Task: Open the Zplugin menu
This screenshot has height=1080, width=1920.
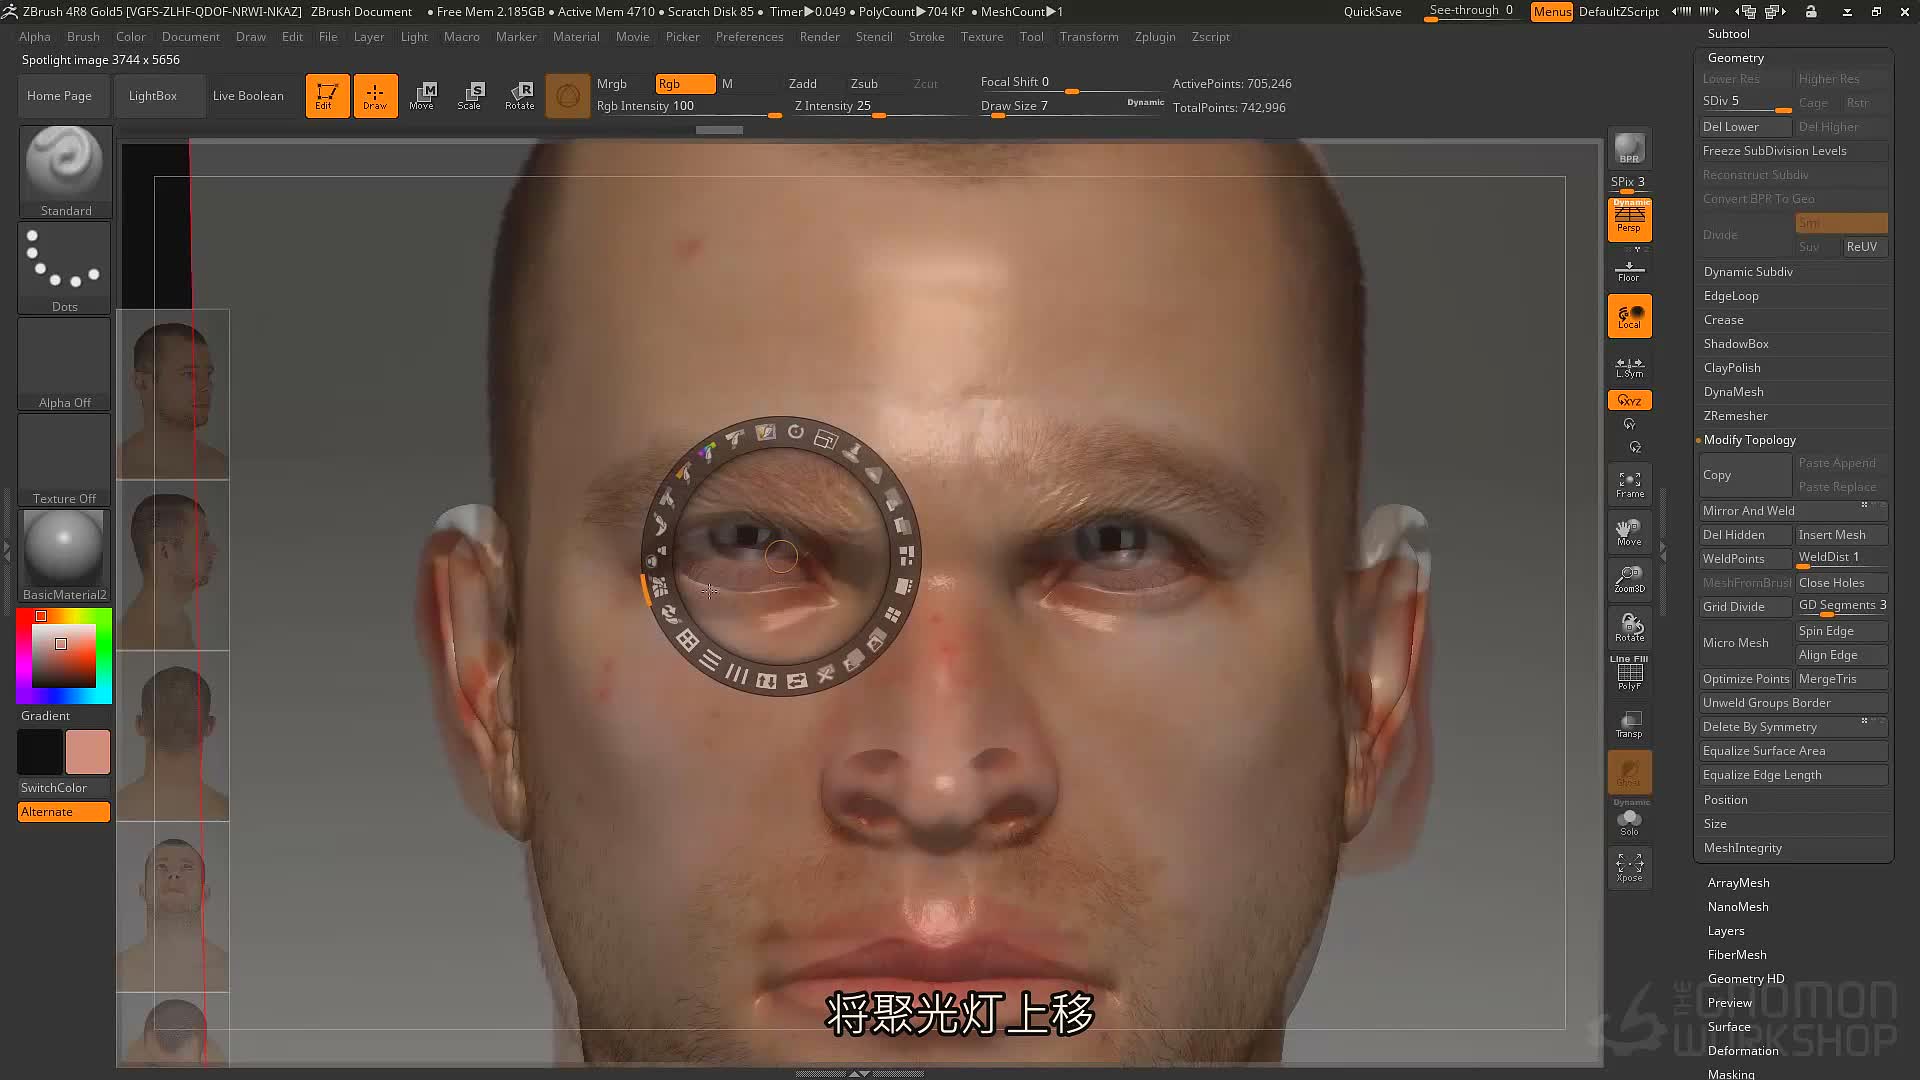Action: click(x=1154, y=37)
